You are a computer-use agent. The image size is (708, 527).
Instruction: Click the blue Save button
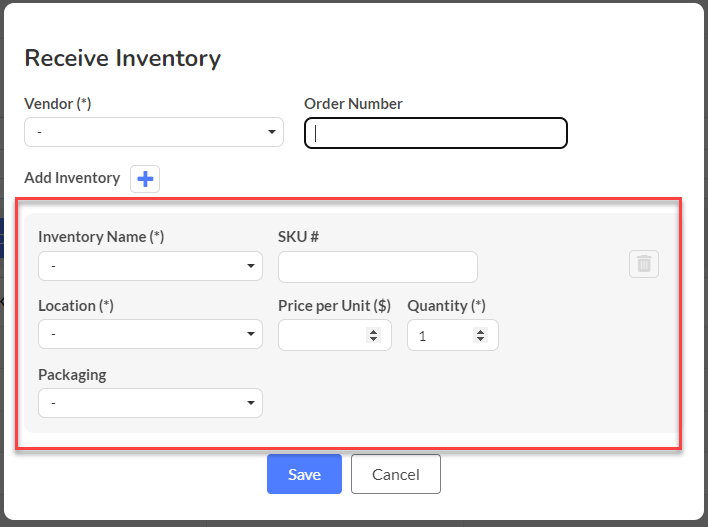pos(304,474)
